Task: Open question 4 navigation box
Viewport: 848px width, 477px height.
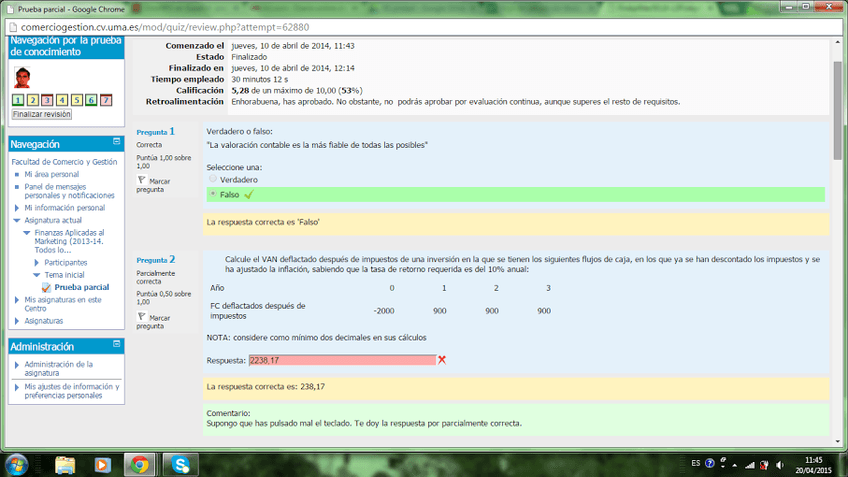Action: coord(62,100)
